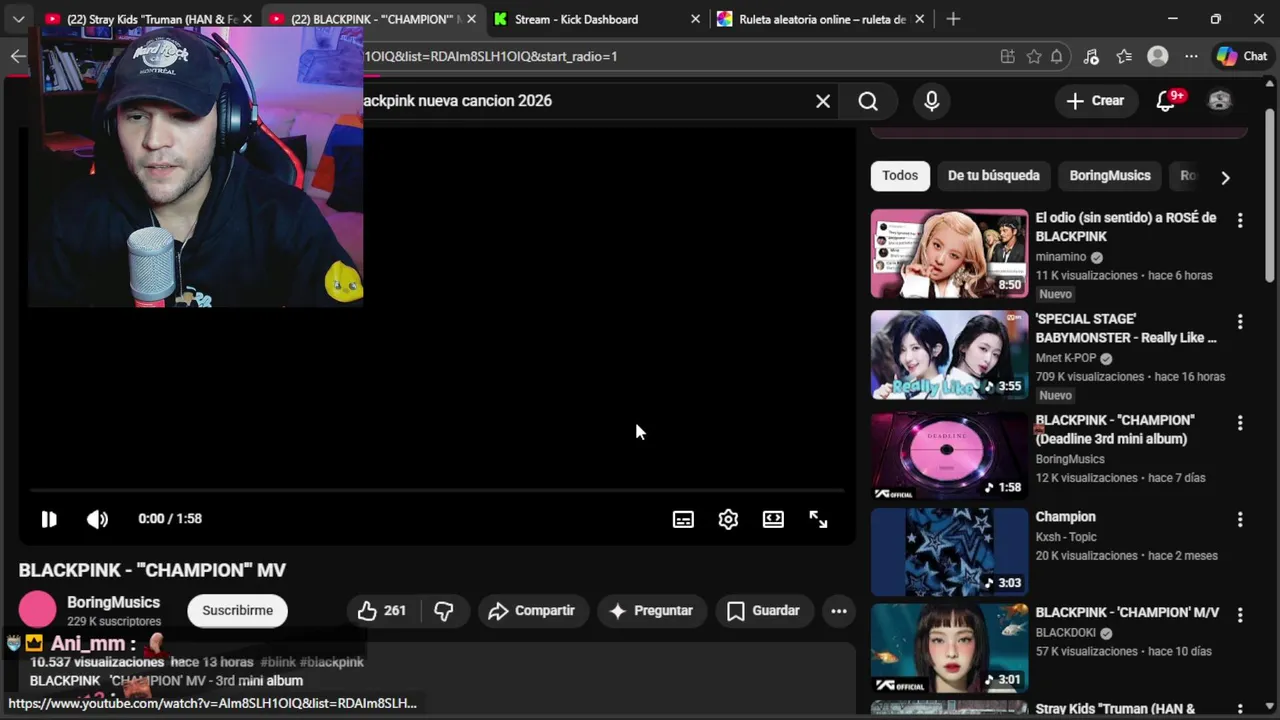Open options for Champion Kxsh Topic video

(1240, 520)
